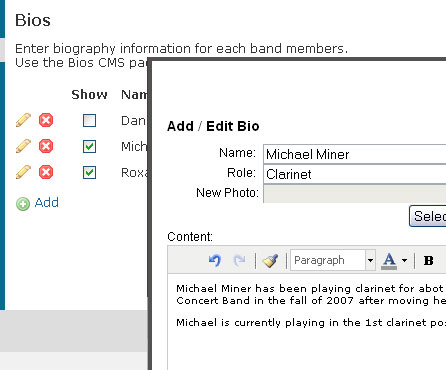
Task: Delete the Dan bio row
Action: tap(46, 120)
